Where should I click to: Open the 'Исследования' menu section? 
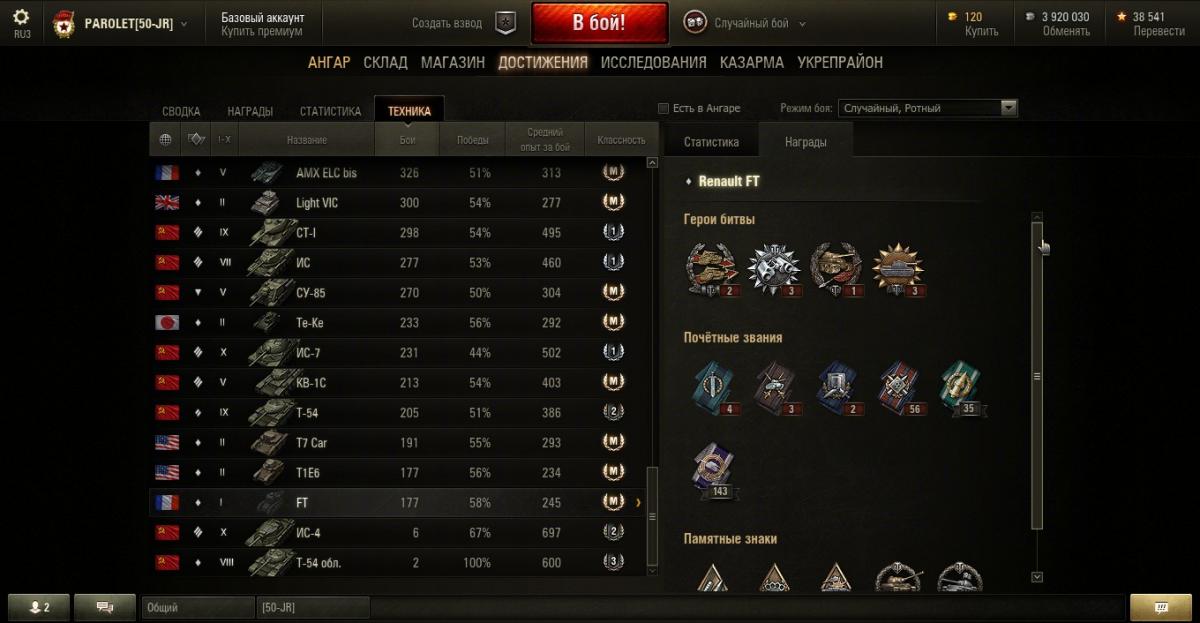pyautogui.click(x=654, y=62)
